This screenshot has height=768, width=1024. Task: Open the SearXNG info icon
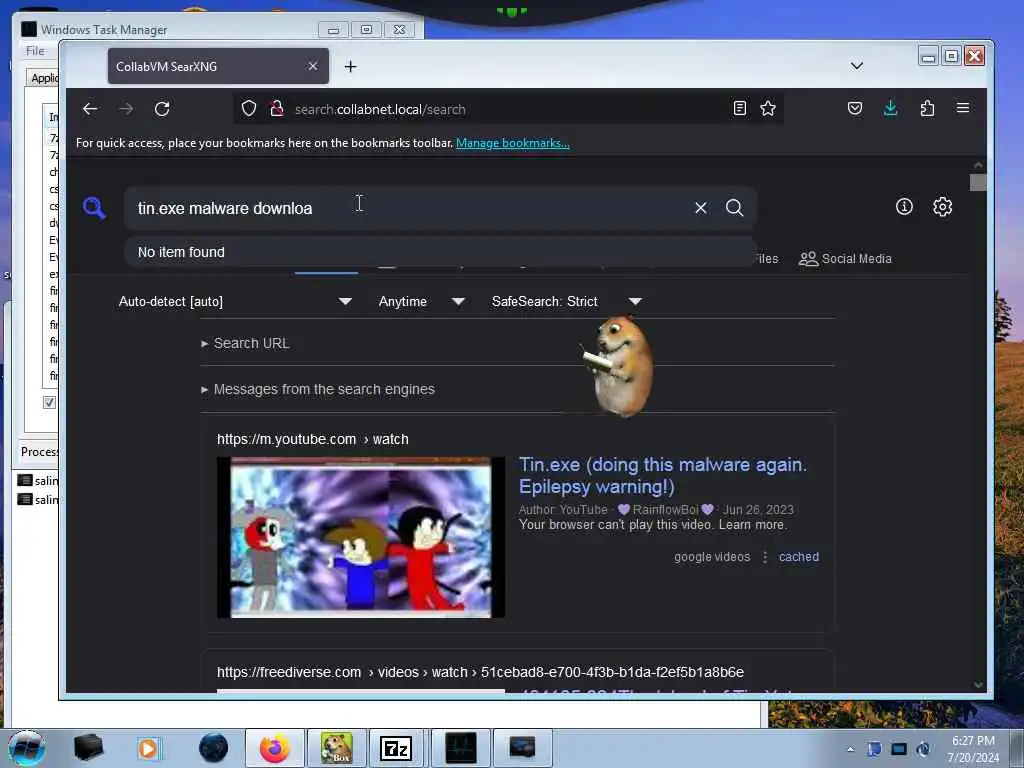point(904,207)
